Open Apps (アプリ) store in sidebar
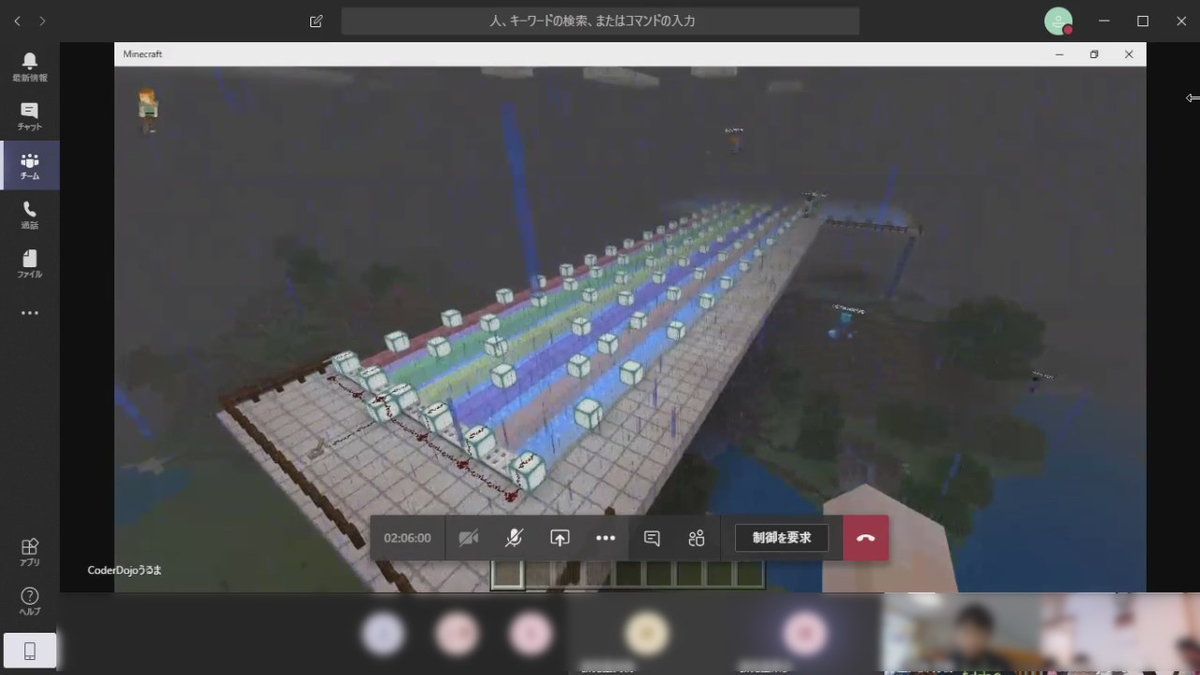This screenshot has height=675, width=1200. pos(29,552)
